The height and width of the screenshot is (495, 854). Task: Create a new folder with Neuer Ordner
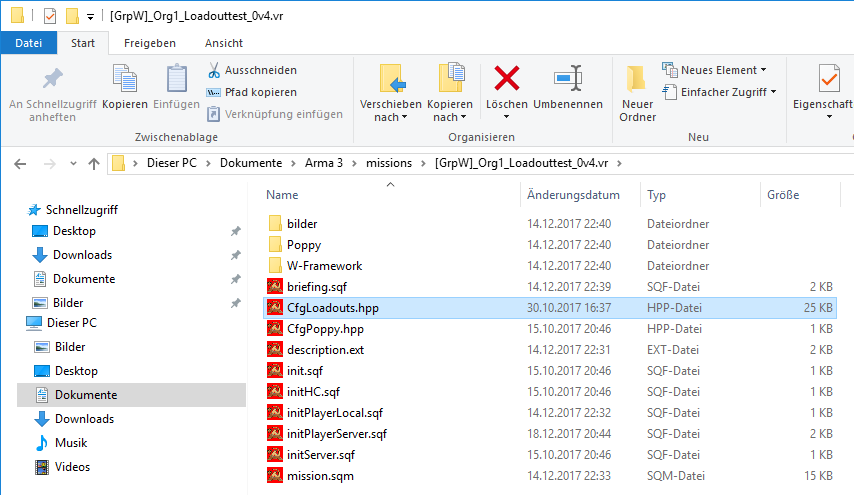pyautogui.click(x=637, y=93)
